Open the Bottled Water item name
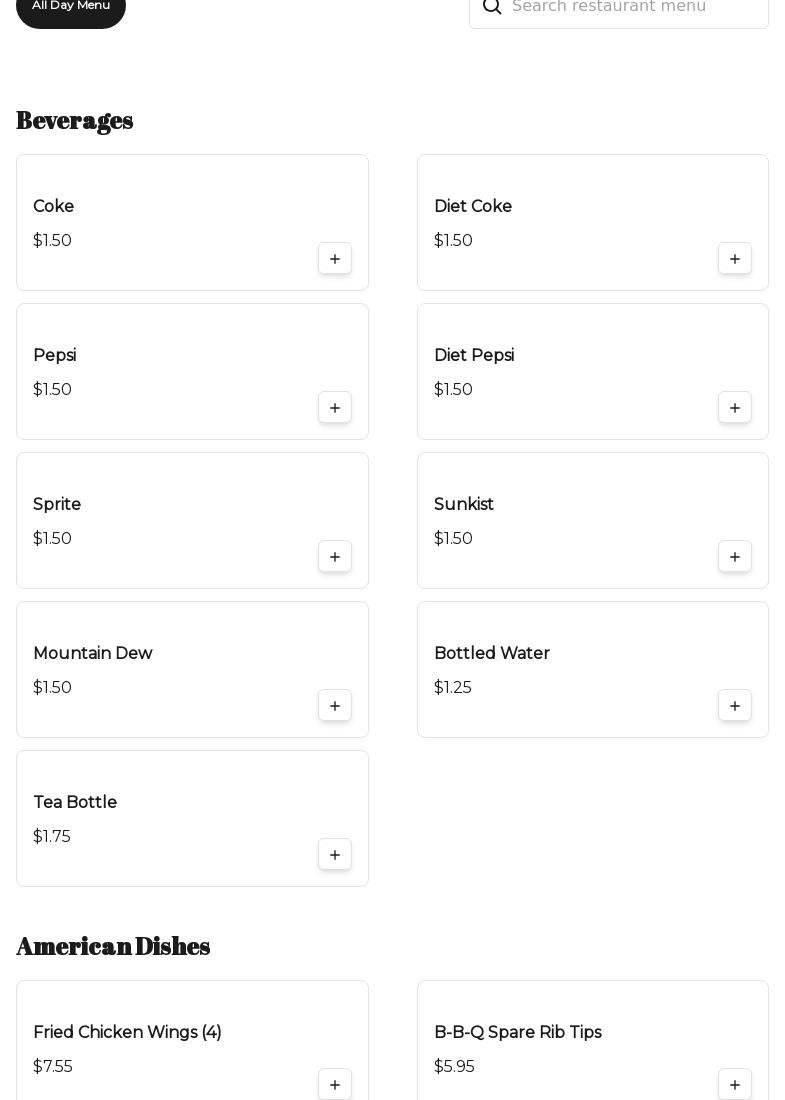 [491, 653]
